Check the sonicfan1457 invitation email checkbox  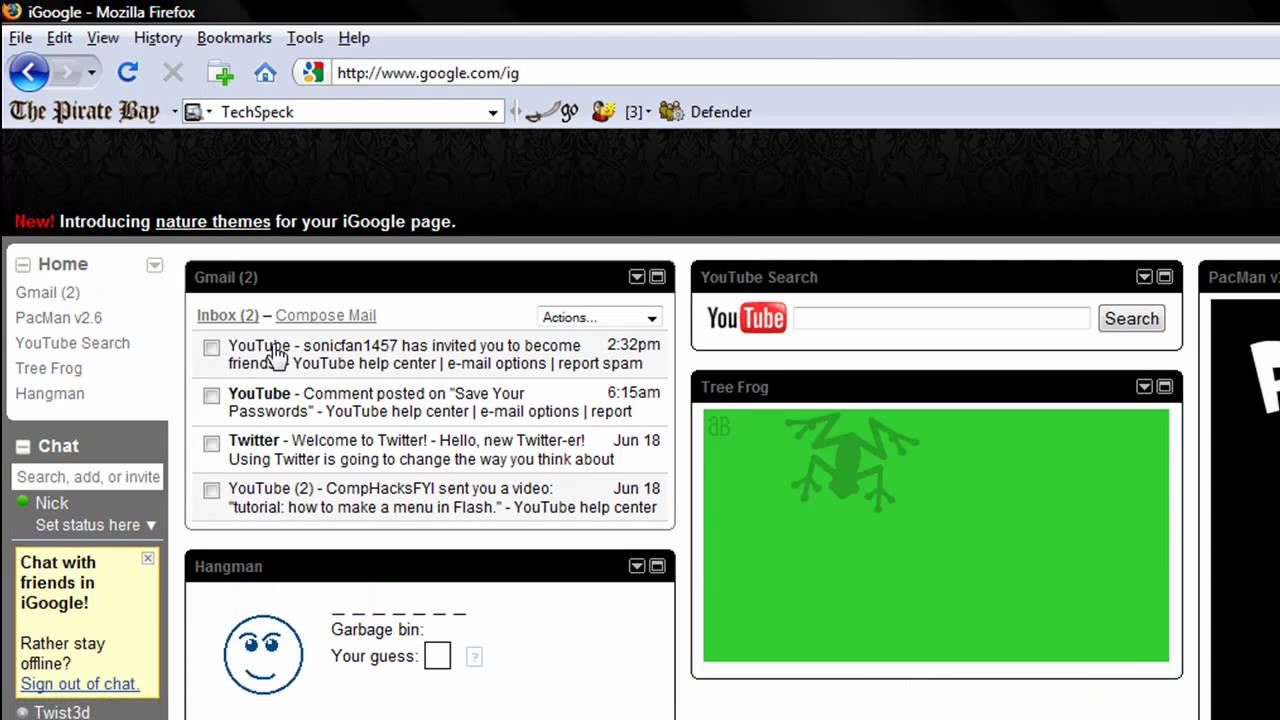tap(212, 348)
